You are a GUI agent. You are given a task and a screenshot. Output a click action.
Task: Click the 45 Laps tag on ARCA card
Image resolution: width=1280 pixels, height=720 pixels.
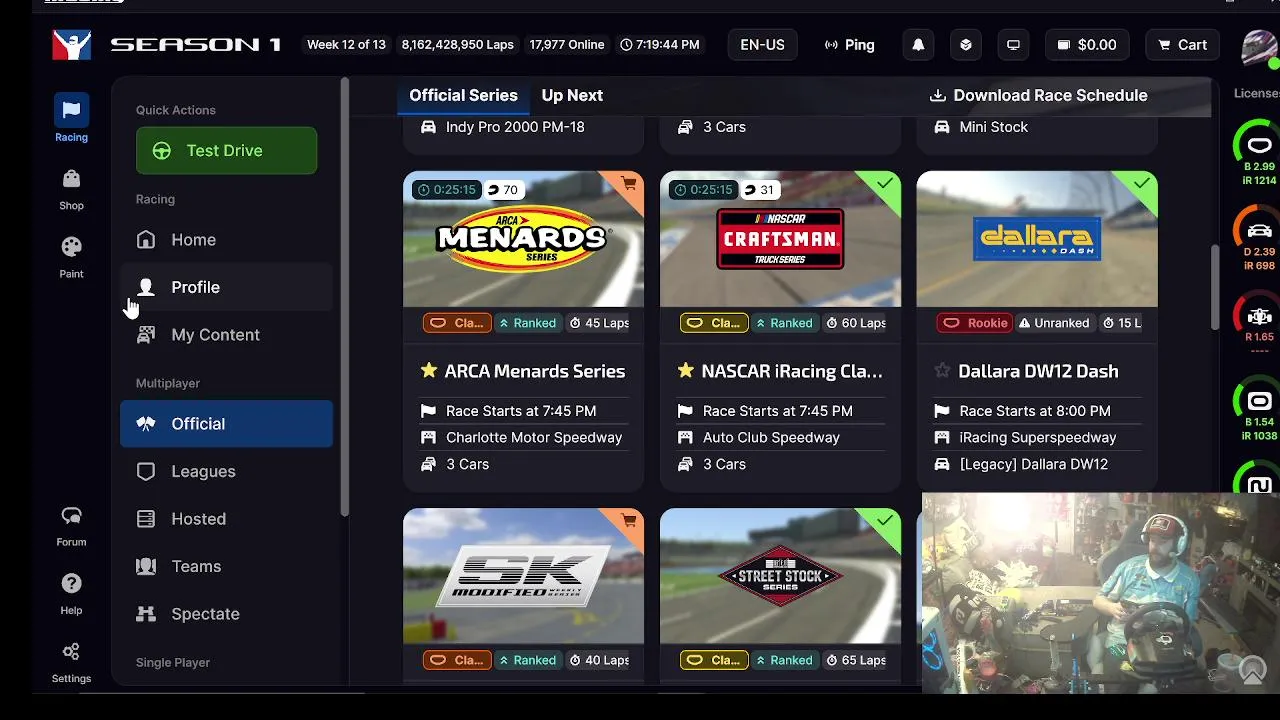599,323
